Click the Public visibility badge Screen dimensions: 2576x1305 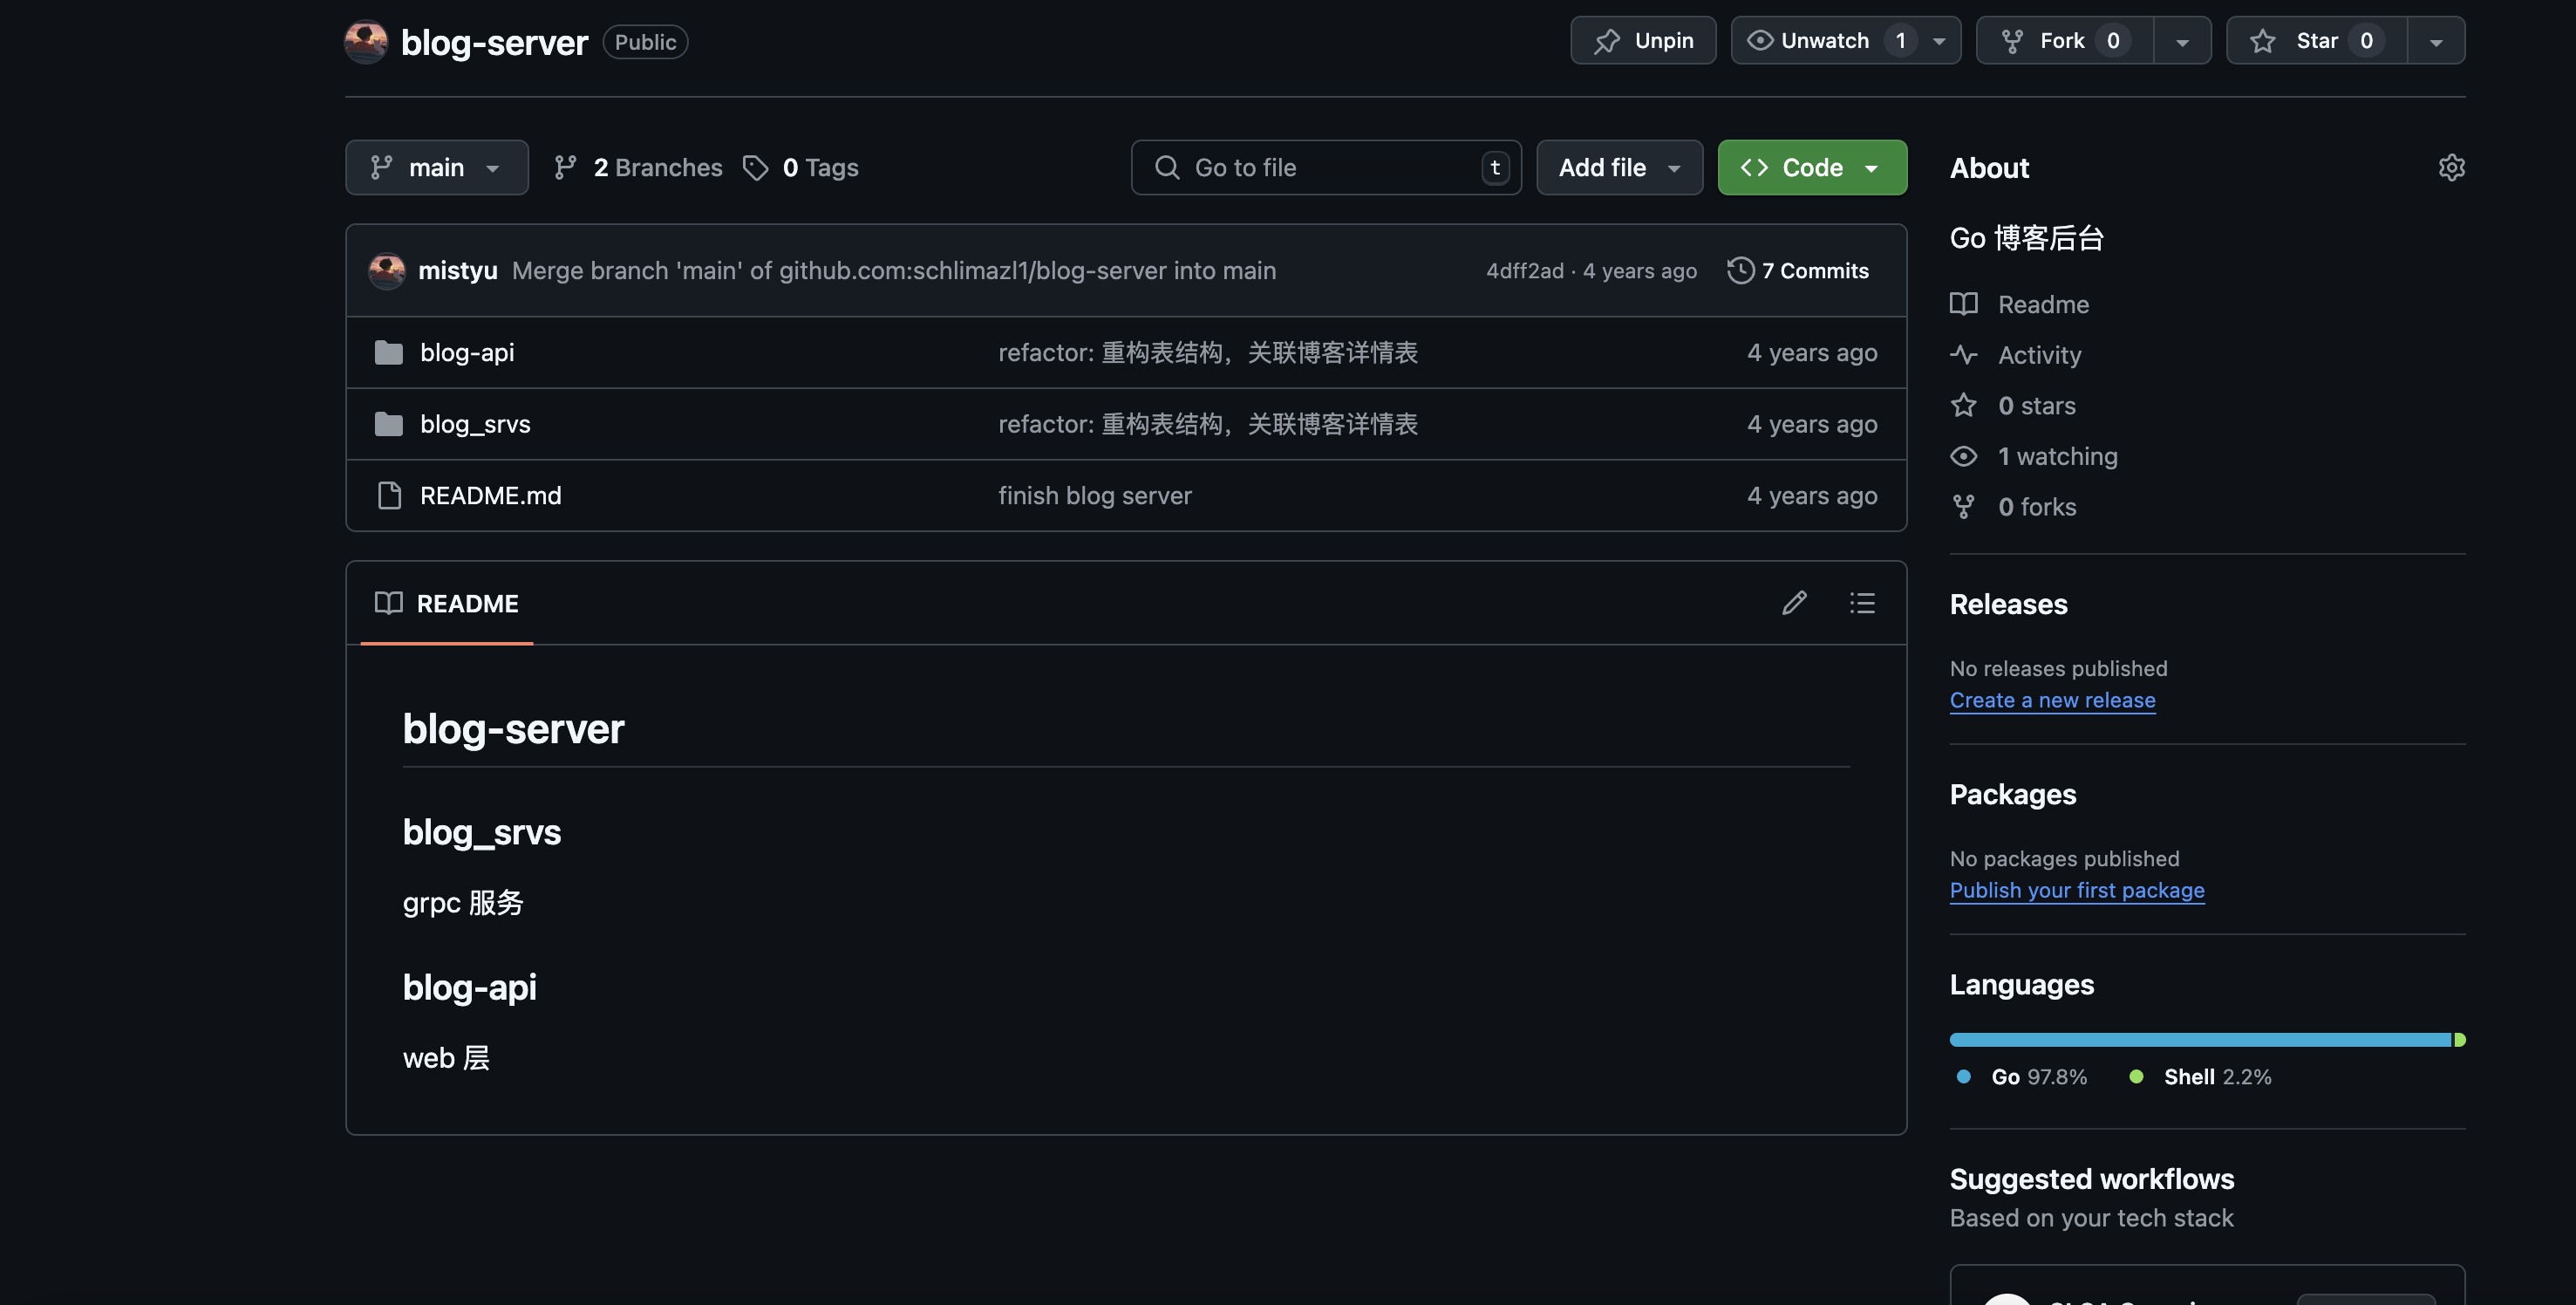(x=645, y=42)
